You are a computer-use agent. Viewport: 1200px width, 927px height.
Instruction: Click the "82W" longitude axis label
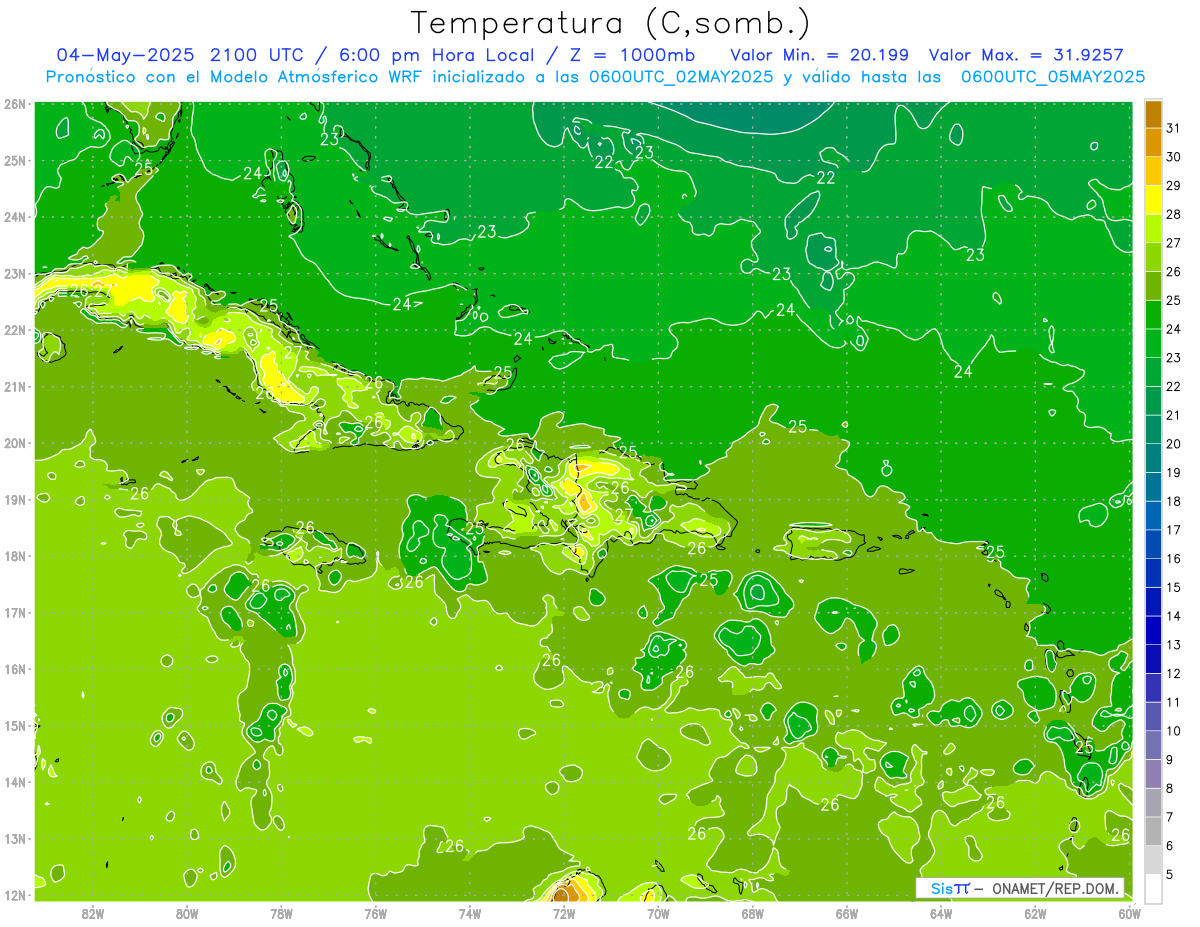(93, 913)
